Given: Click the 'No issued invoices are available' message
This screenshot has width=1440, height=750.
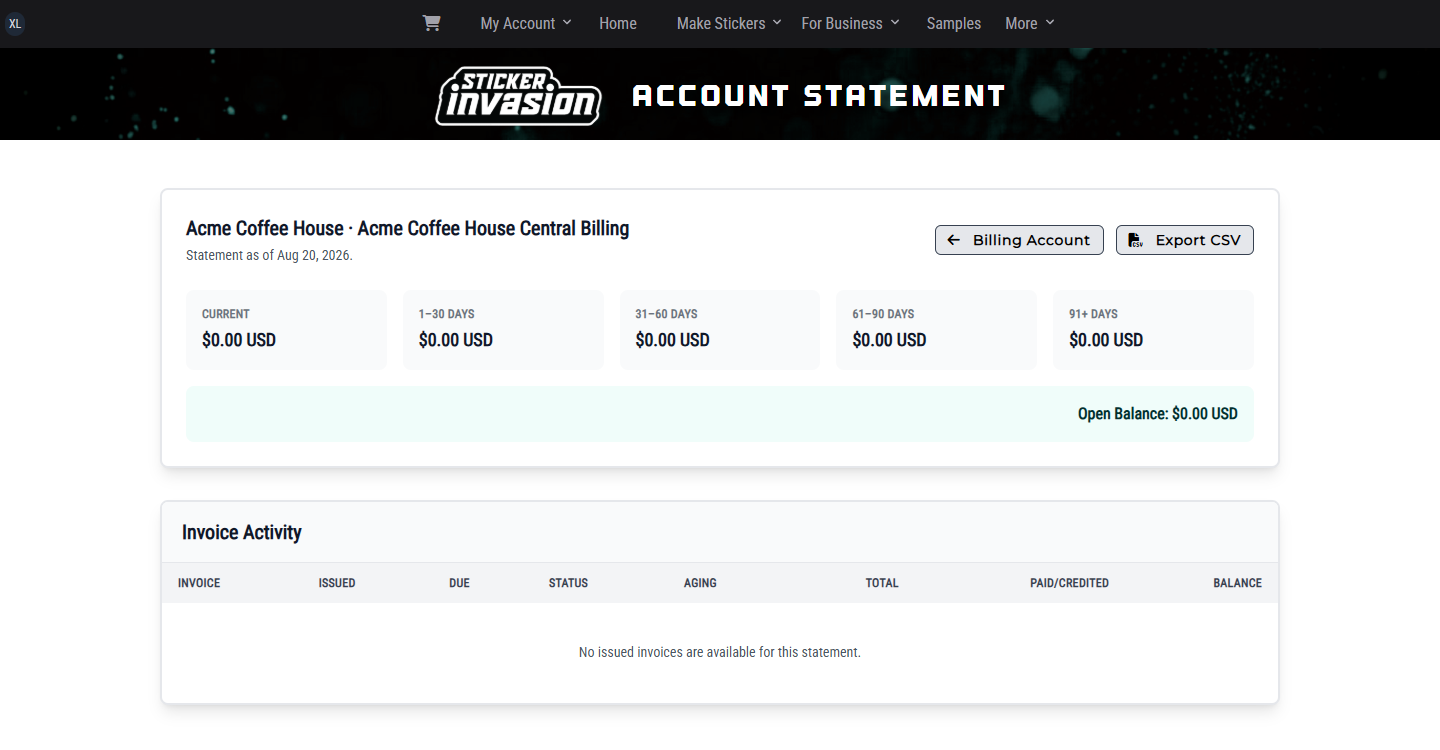Looking at the screenshot, I should (x=720, y=652).
